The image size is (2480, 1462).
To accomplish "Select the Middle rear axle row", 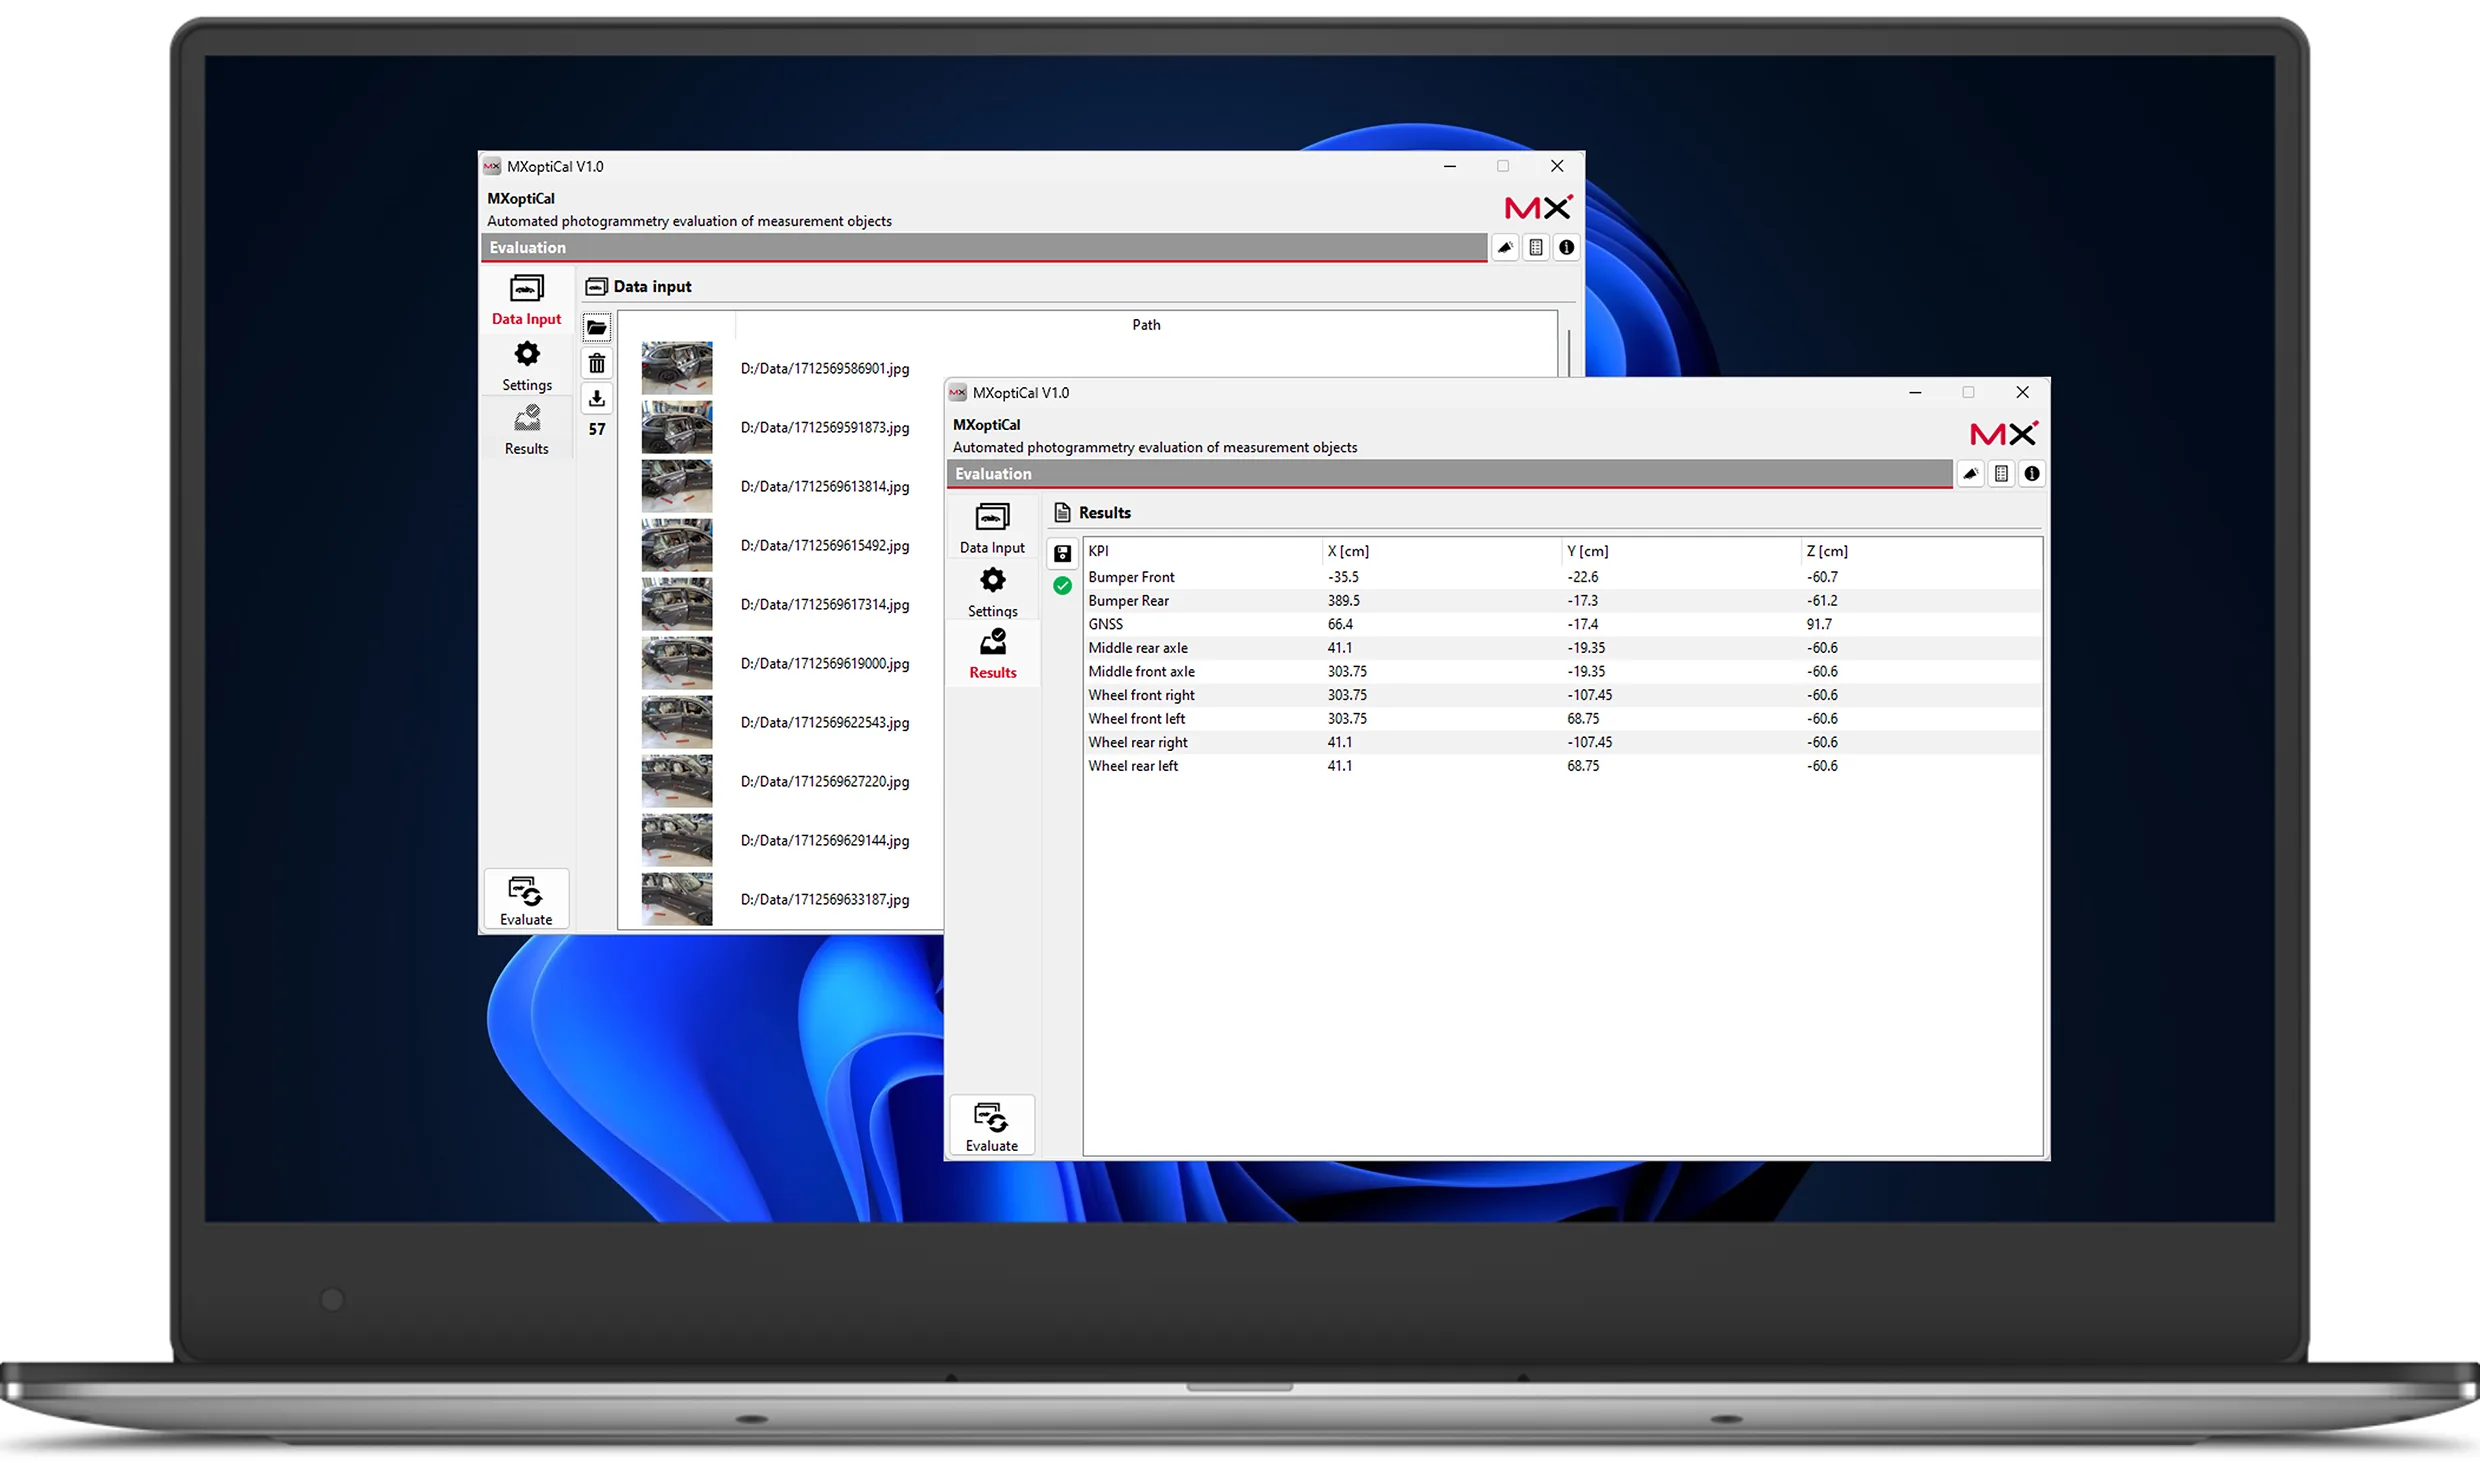I will [1562, 648].
